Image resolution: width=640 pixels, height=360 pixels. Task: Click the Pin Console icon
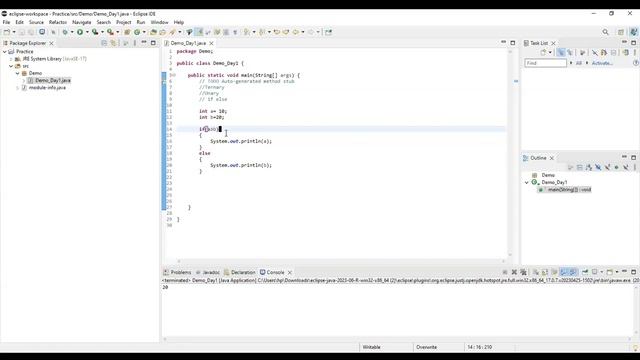[x=585, y=272]
